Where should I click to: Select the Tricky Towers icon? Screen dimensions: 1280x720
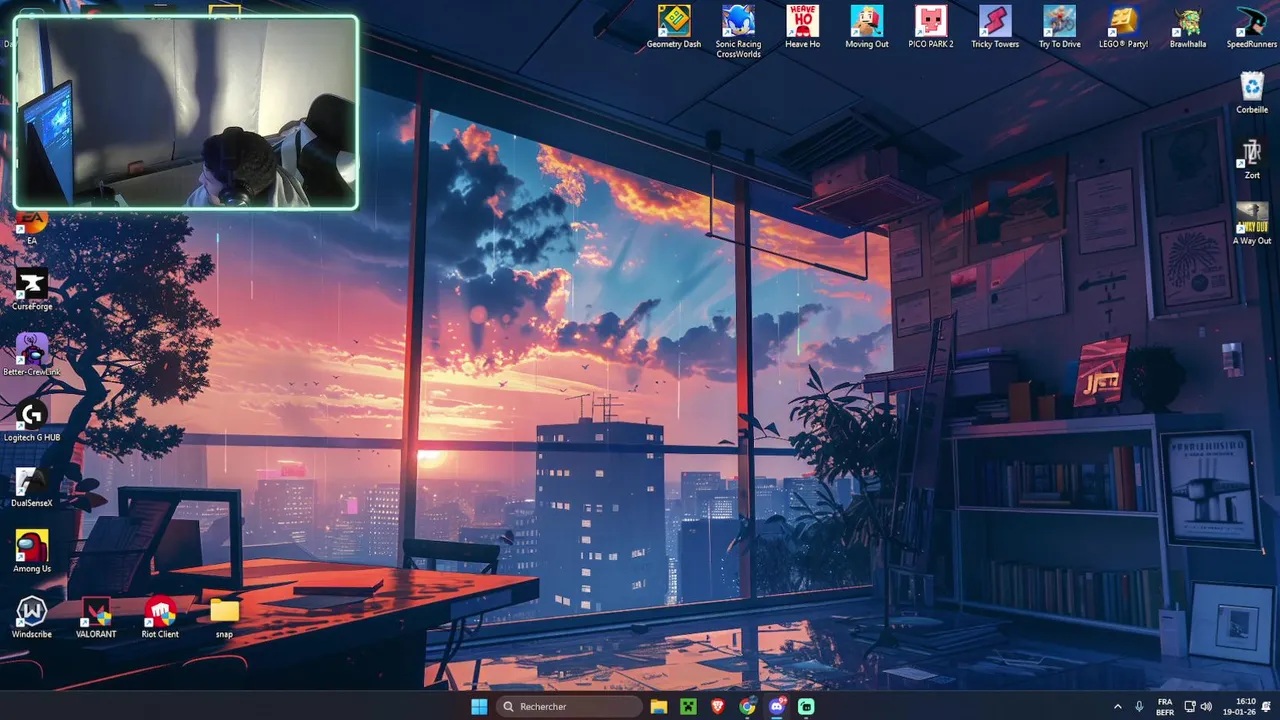[994, 27]
